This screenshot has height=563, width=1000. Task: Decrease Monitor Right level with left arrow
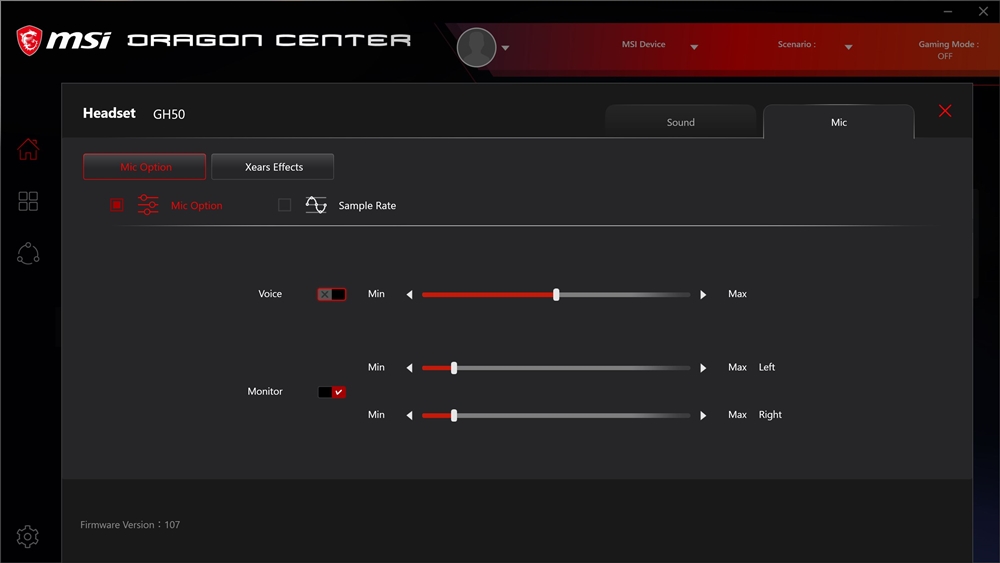[x=409, y=416]
